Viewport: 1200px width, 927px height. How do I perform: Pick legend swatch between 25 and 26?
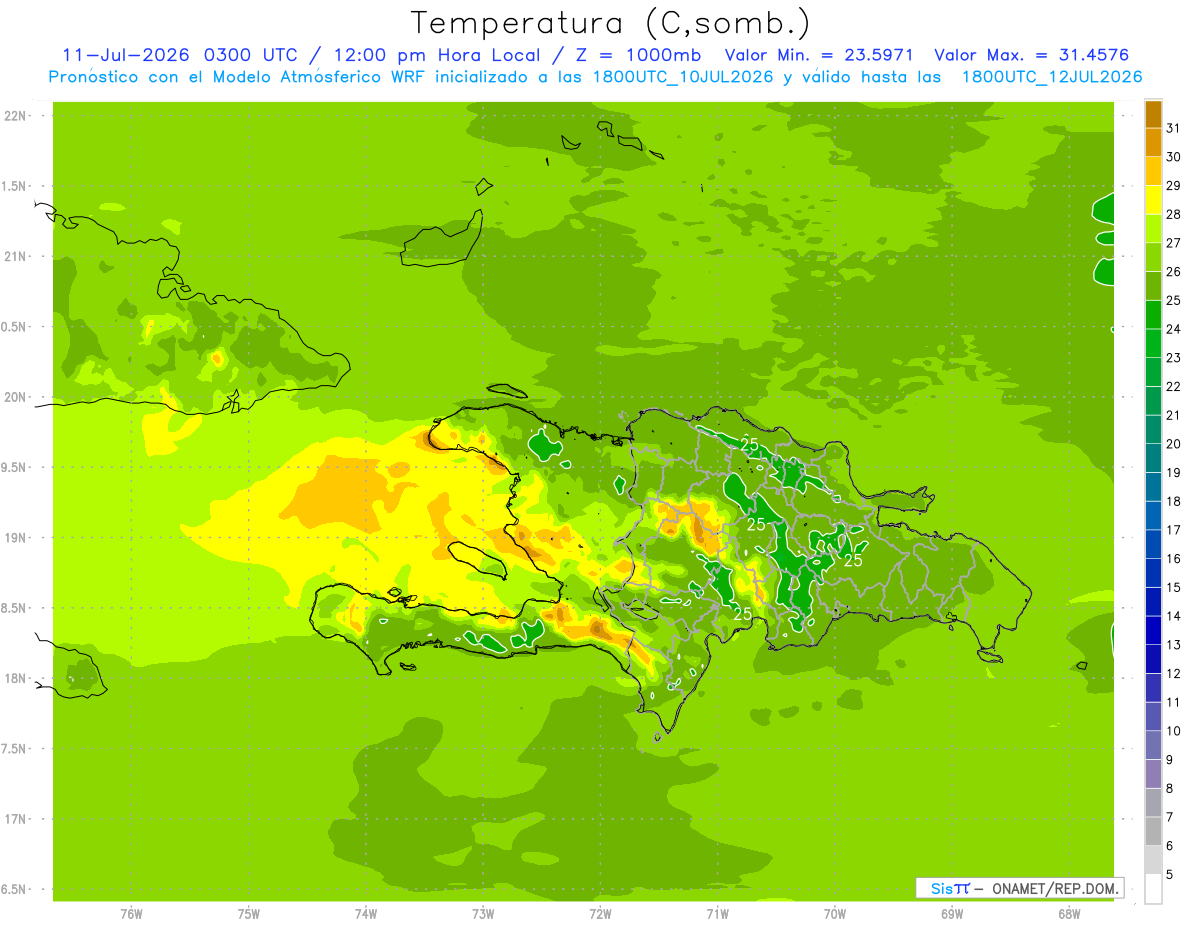point(1153,285)
